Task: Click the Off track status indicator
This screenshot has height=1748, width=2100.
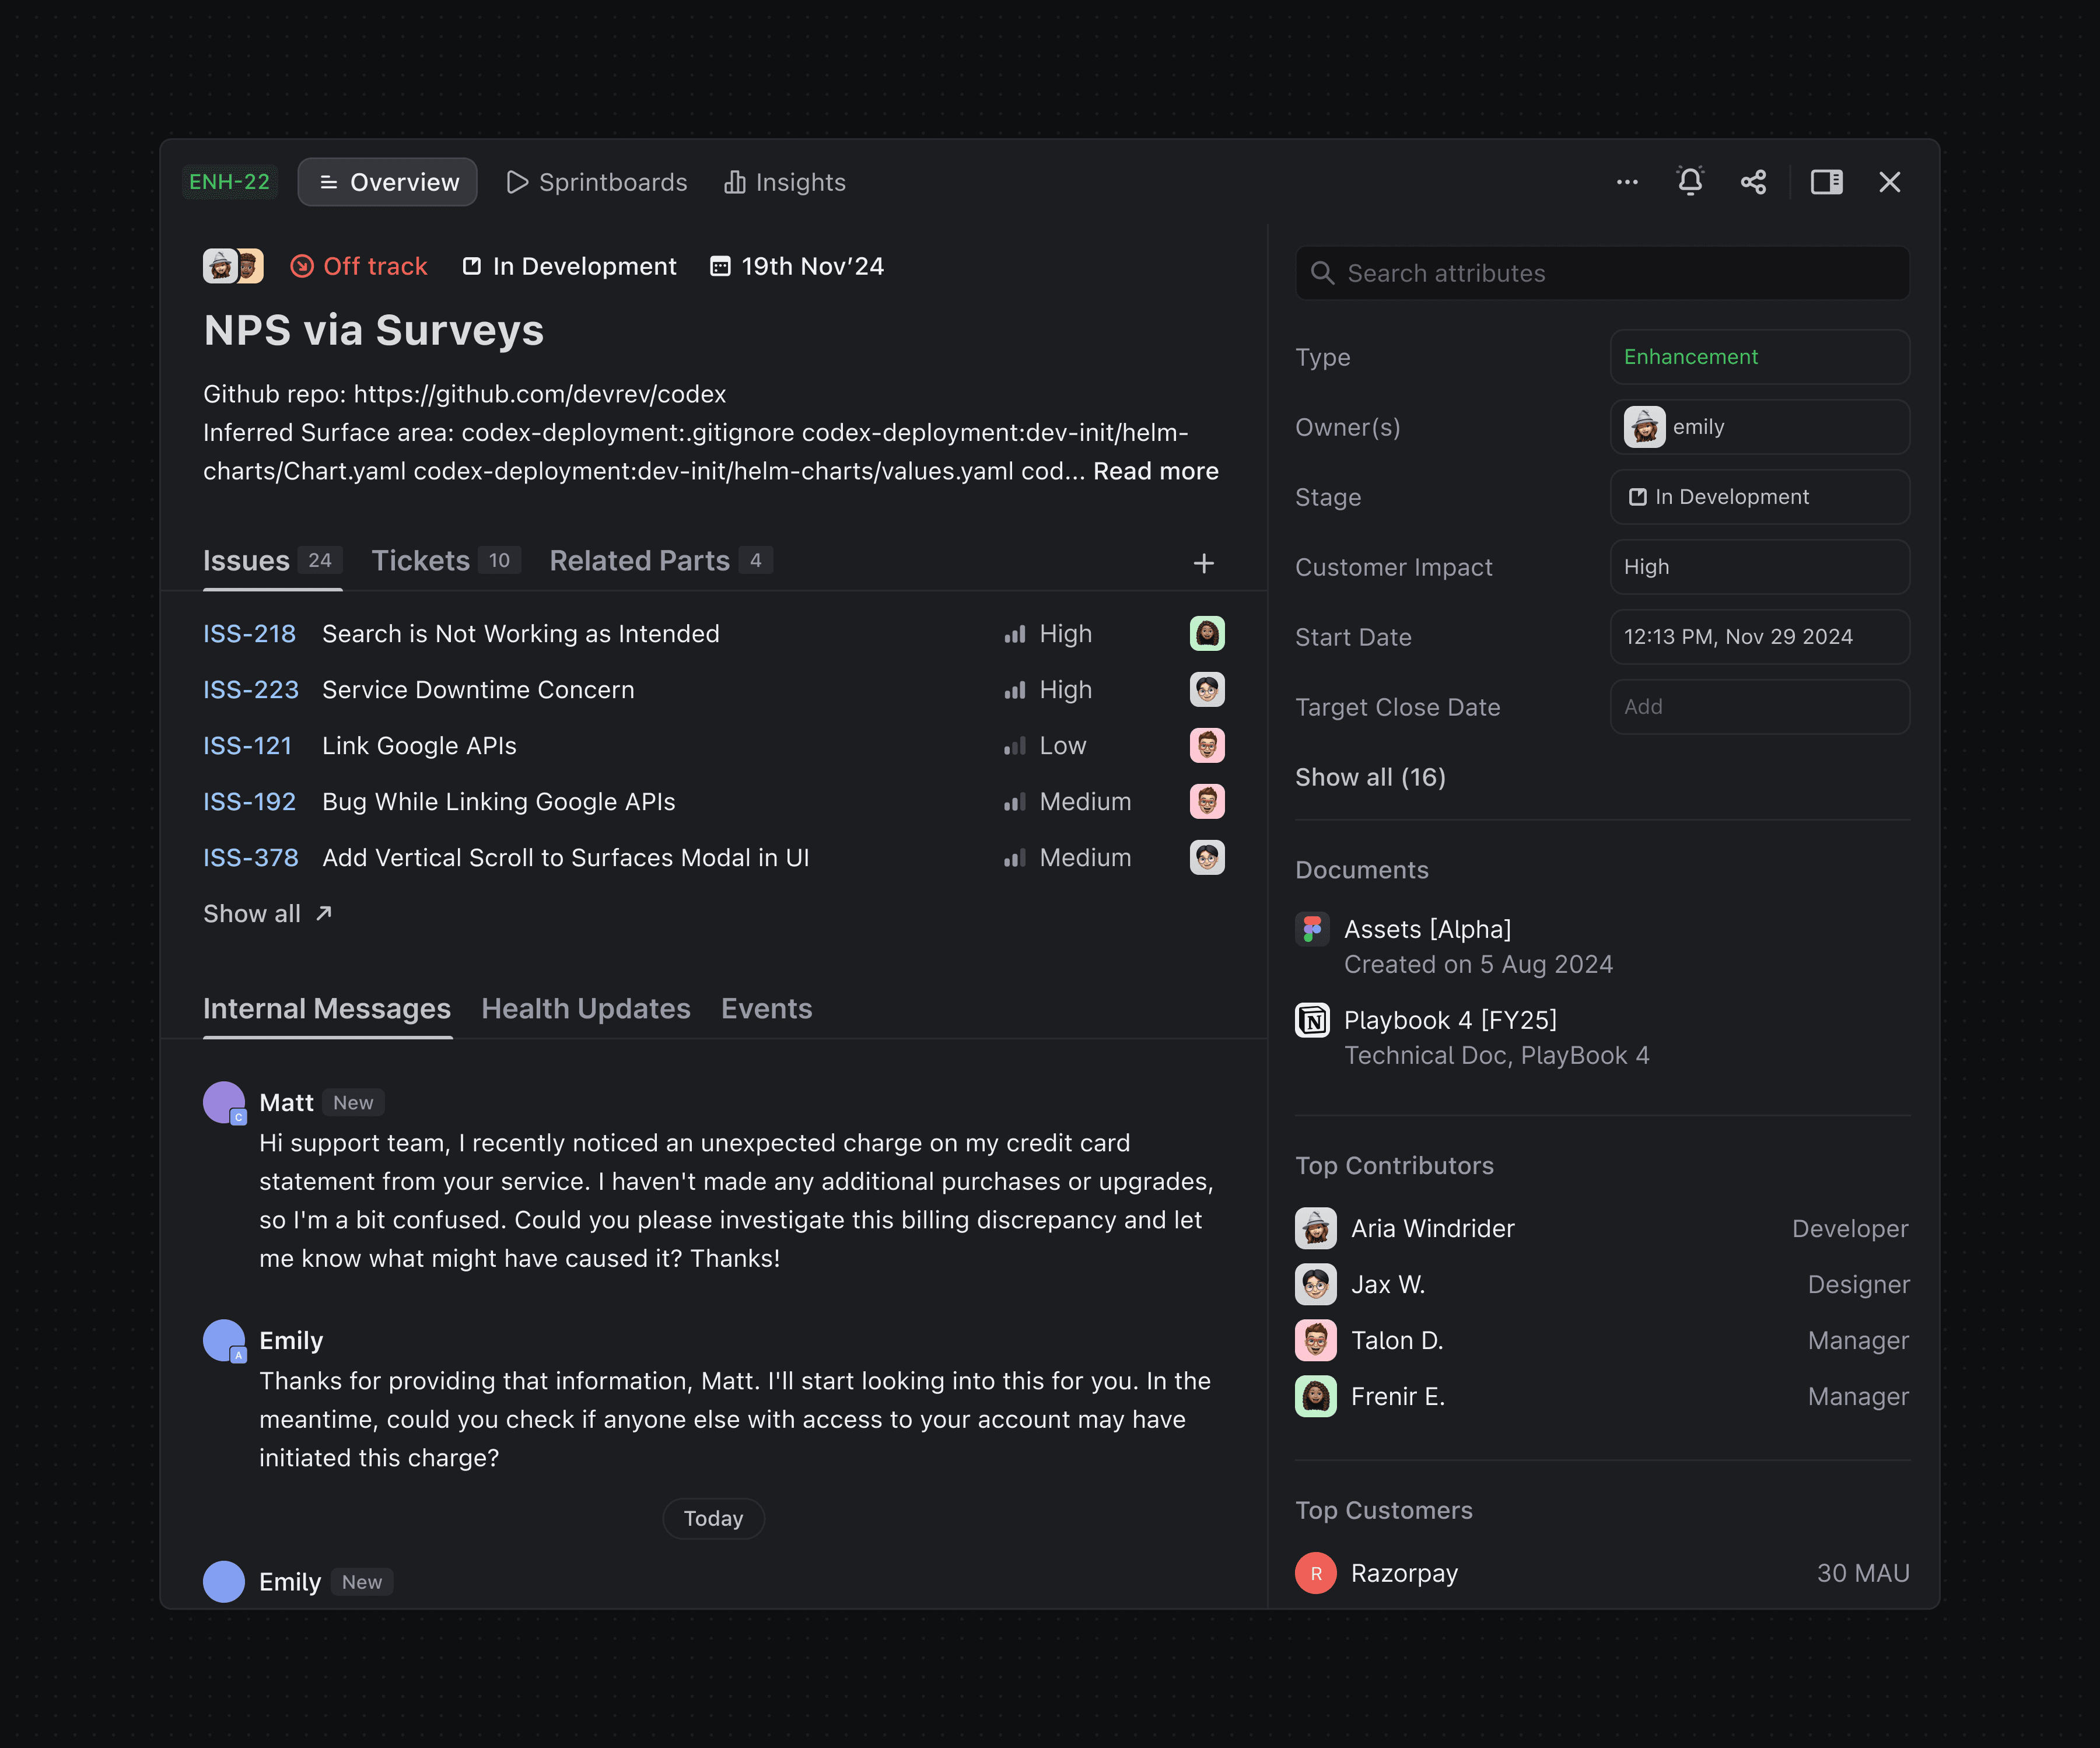Action: click(x=359, y=266)
